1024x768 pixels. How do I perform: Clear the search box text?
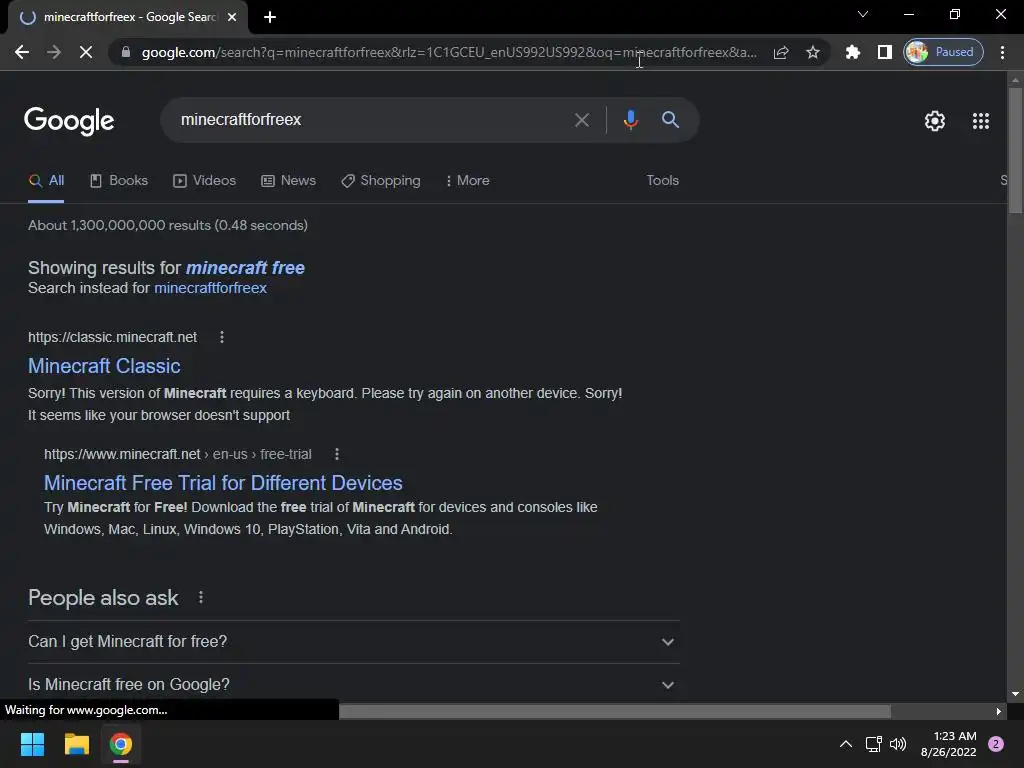pos(581,120)
